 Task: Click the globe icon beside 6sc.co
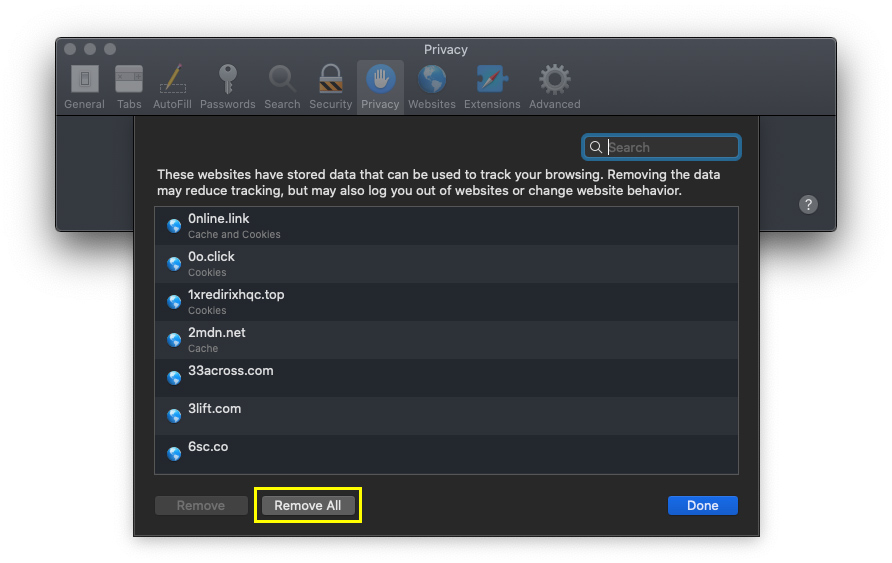click(x=174, y=454)
